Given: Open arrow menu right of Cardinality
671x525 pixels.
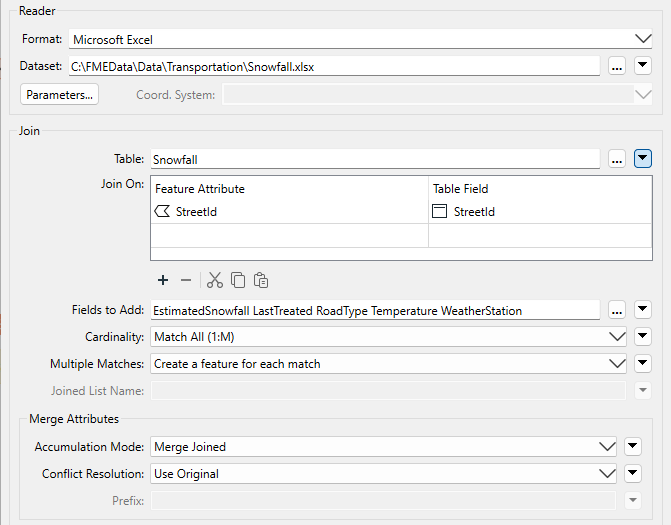Looking at the screenshot, I should click(x=643, y=337).
